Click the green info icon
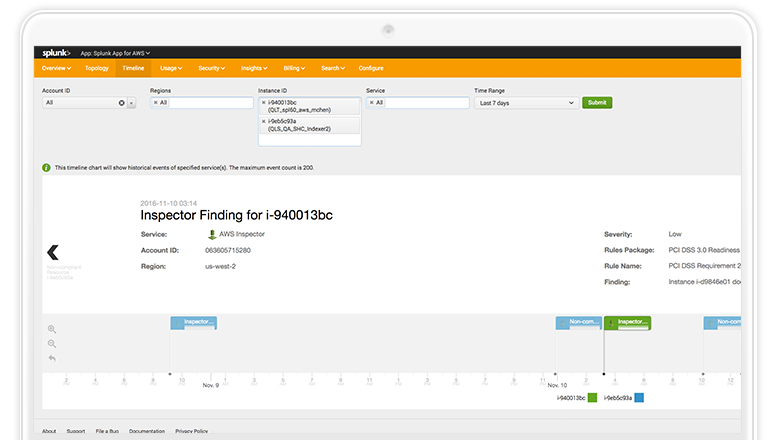 46,168
